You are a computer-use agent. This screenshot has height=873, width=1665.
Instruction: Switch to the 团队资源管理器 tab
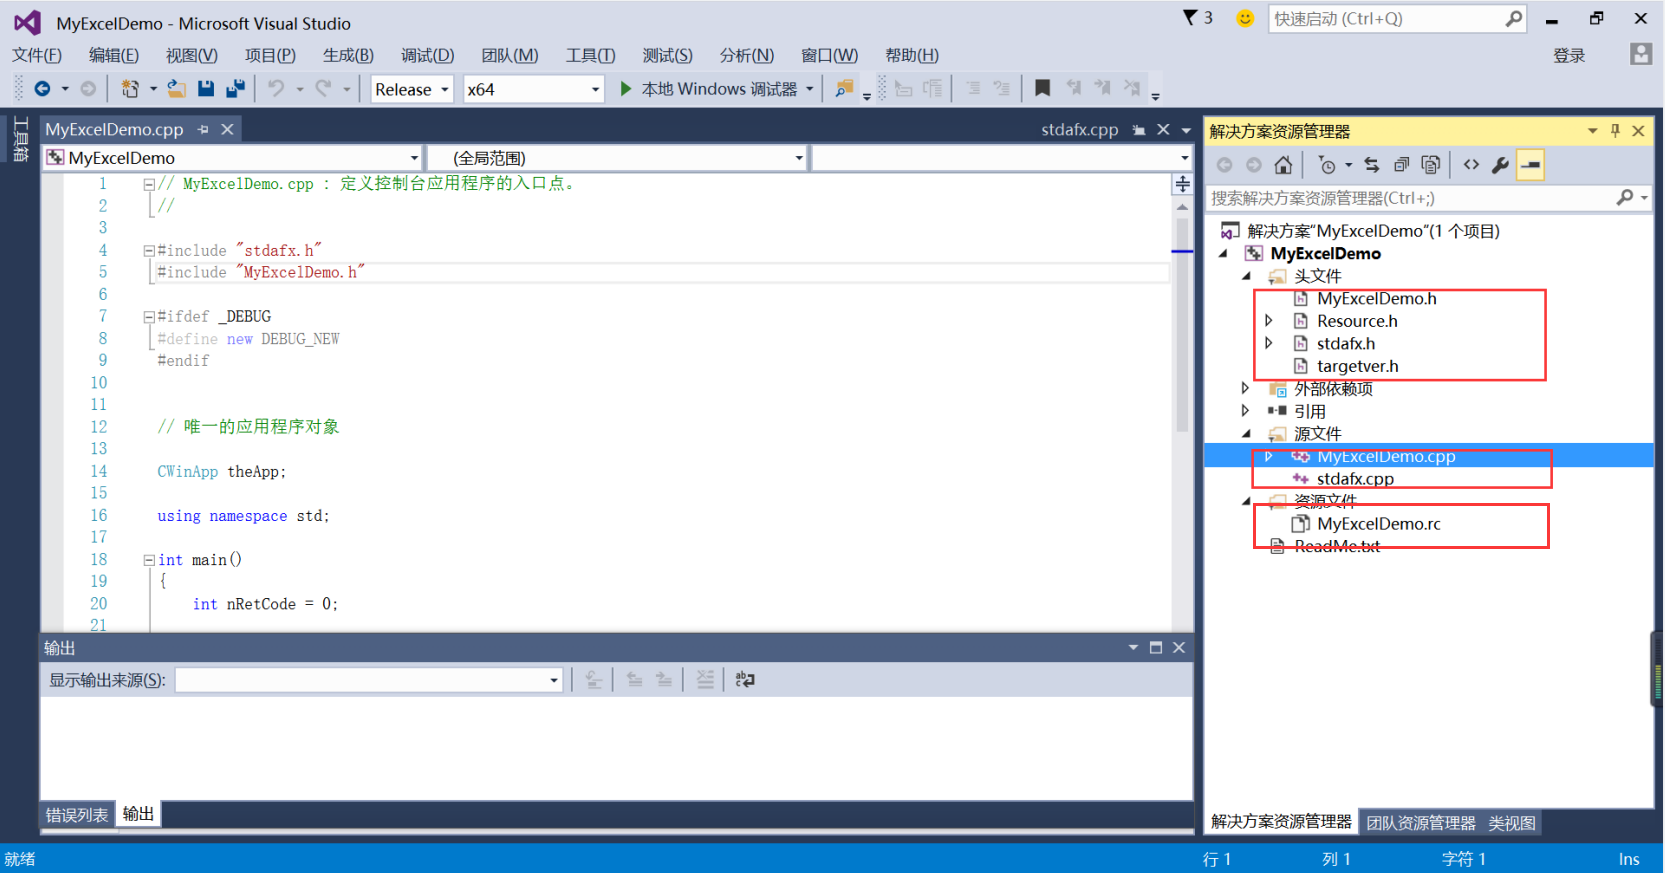point(1421,823)
